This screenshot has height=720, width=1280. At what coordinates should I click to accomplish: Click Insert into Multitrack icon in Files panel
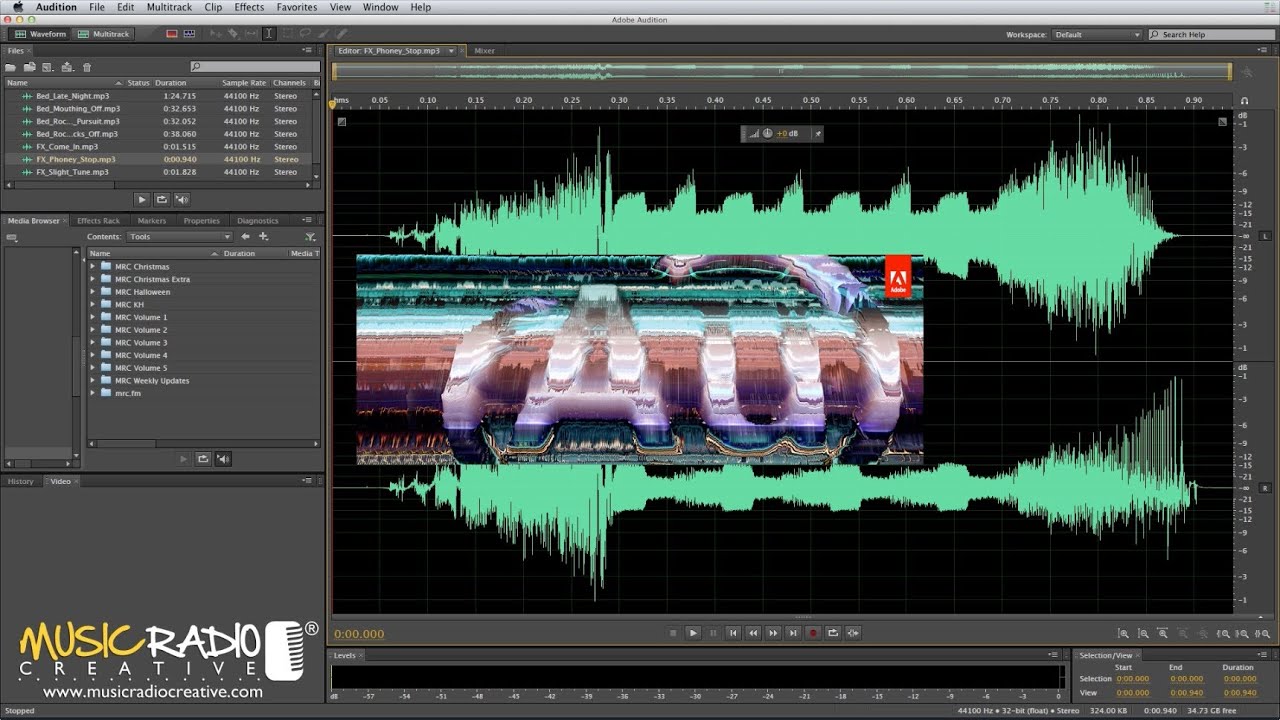pyautogui.click(x=67, y=67)
